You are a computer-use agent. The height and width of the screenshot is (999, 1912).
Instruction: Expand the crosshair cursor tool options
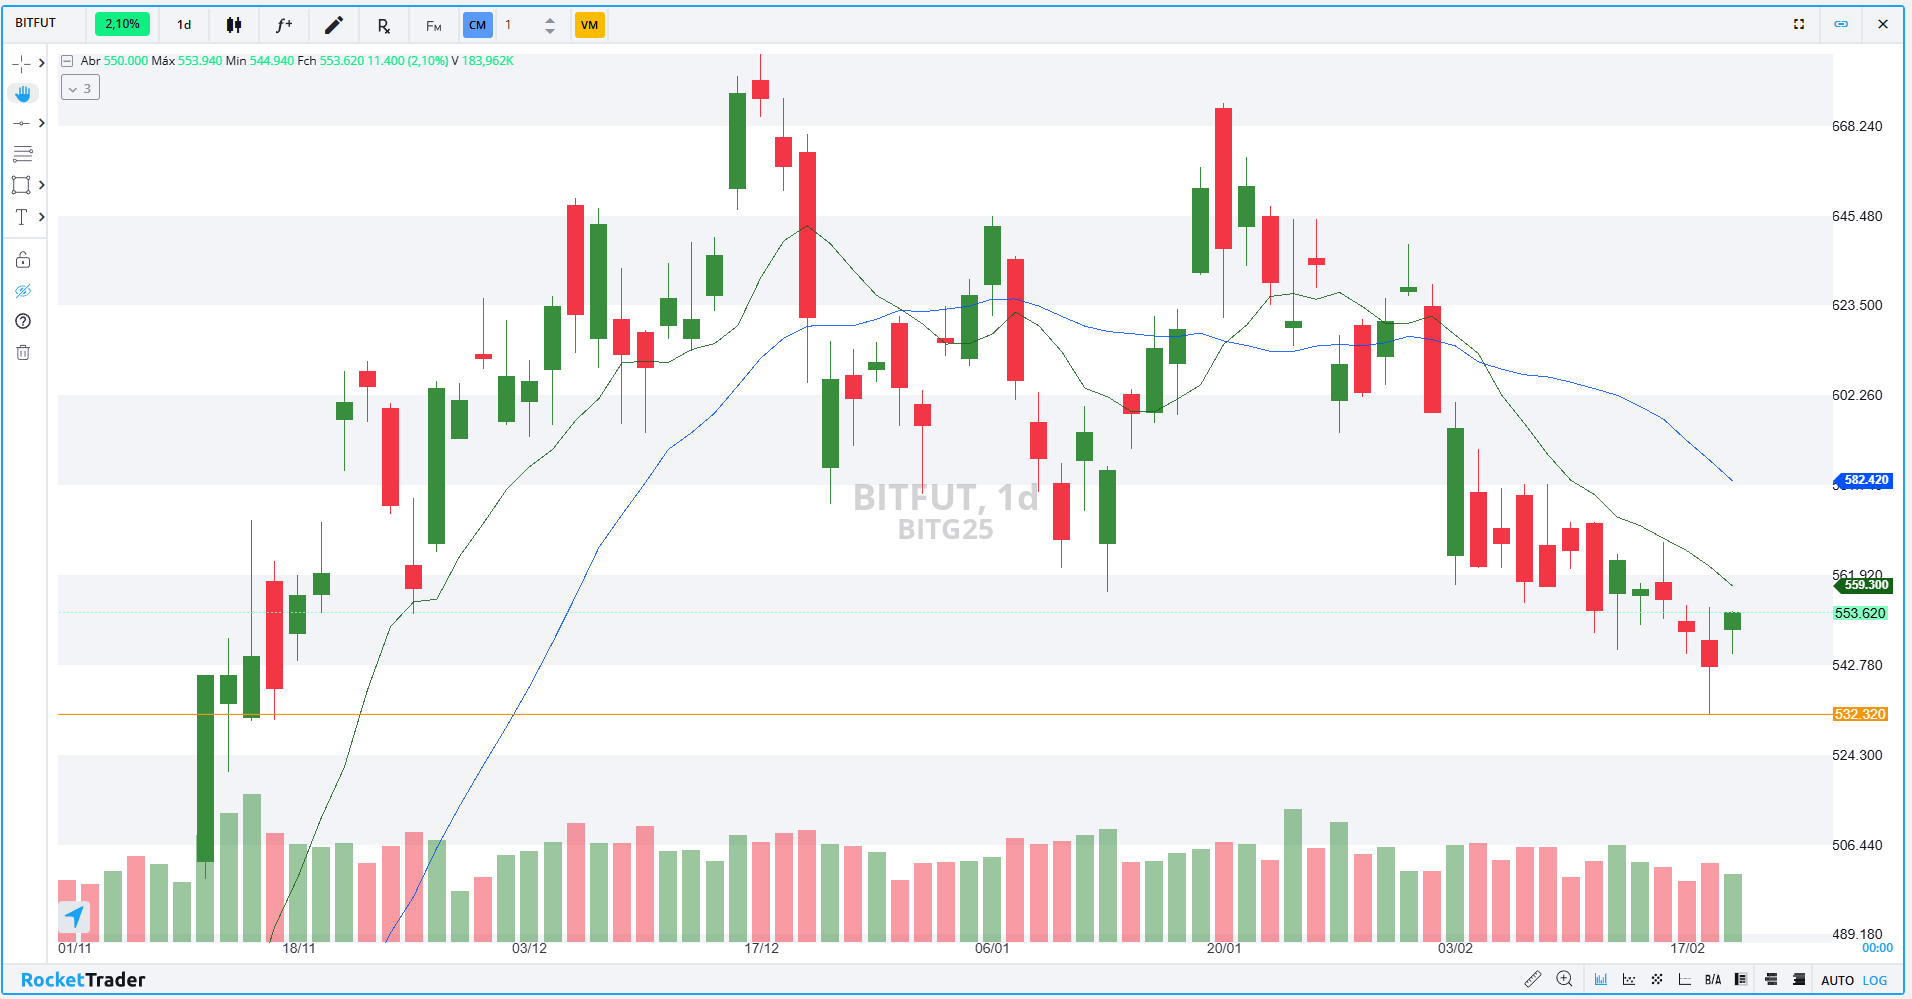41,63
